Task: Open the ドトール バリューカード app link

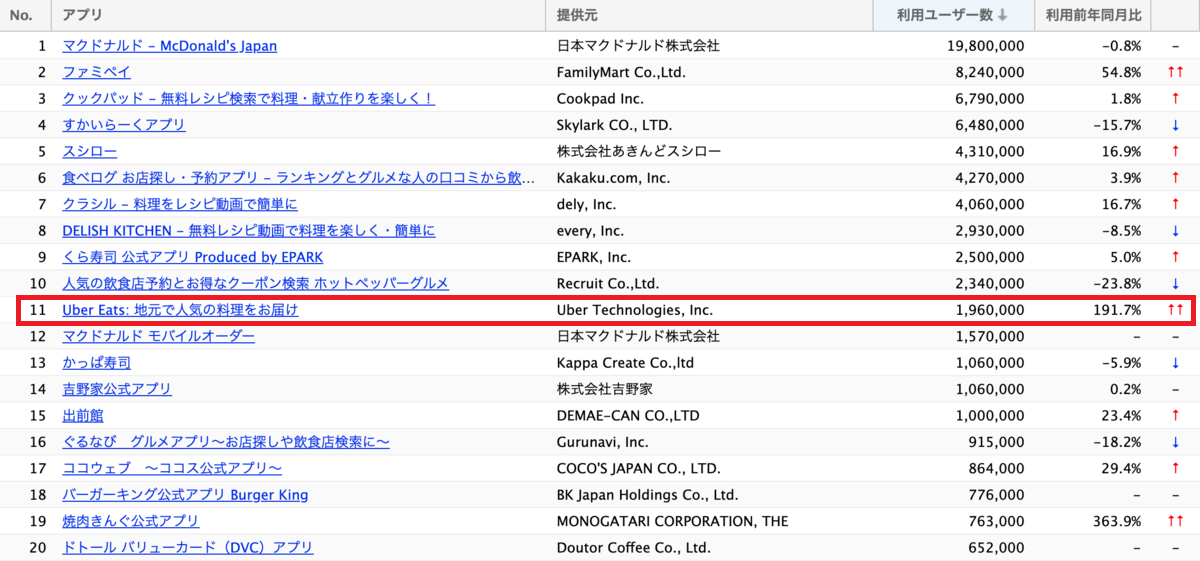Action: click(188, 547)
